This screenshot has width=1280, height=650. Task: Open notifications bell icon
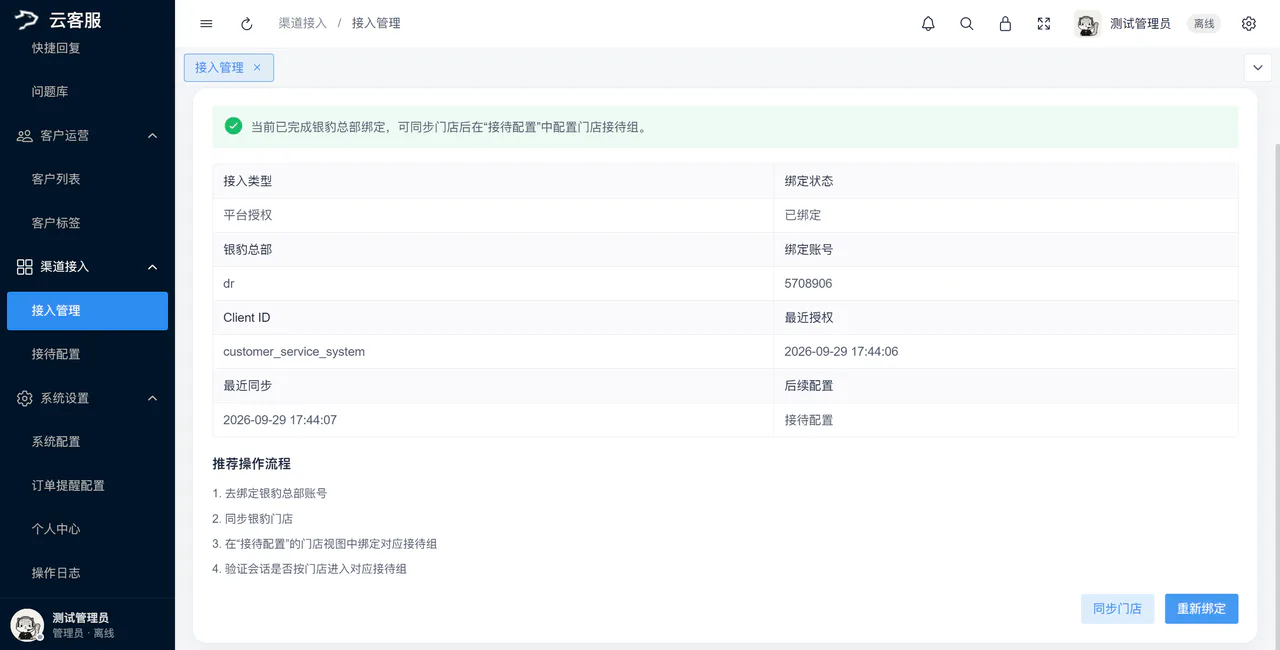point(928,23)
